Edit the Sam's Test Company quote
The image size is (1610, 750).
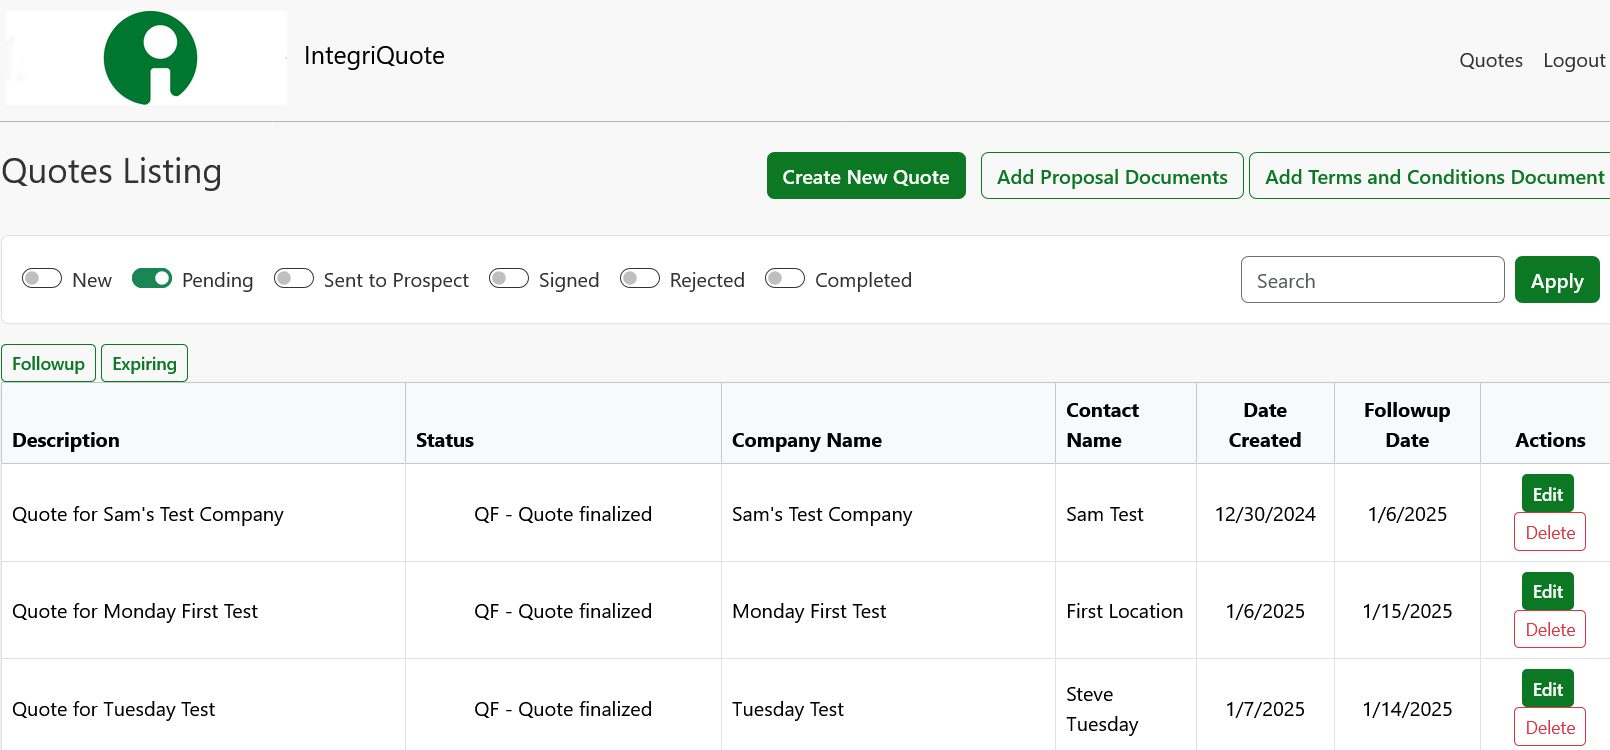click(1547, 494)
